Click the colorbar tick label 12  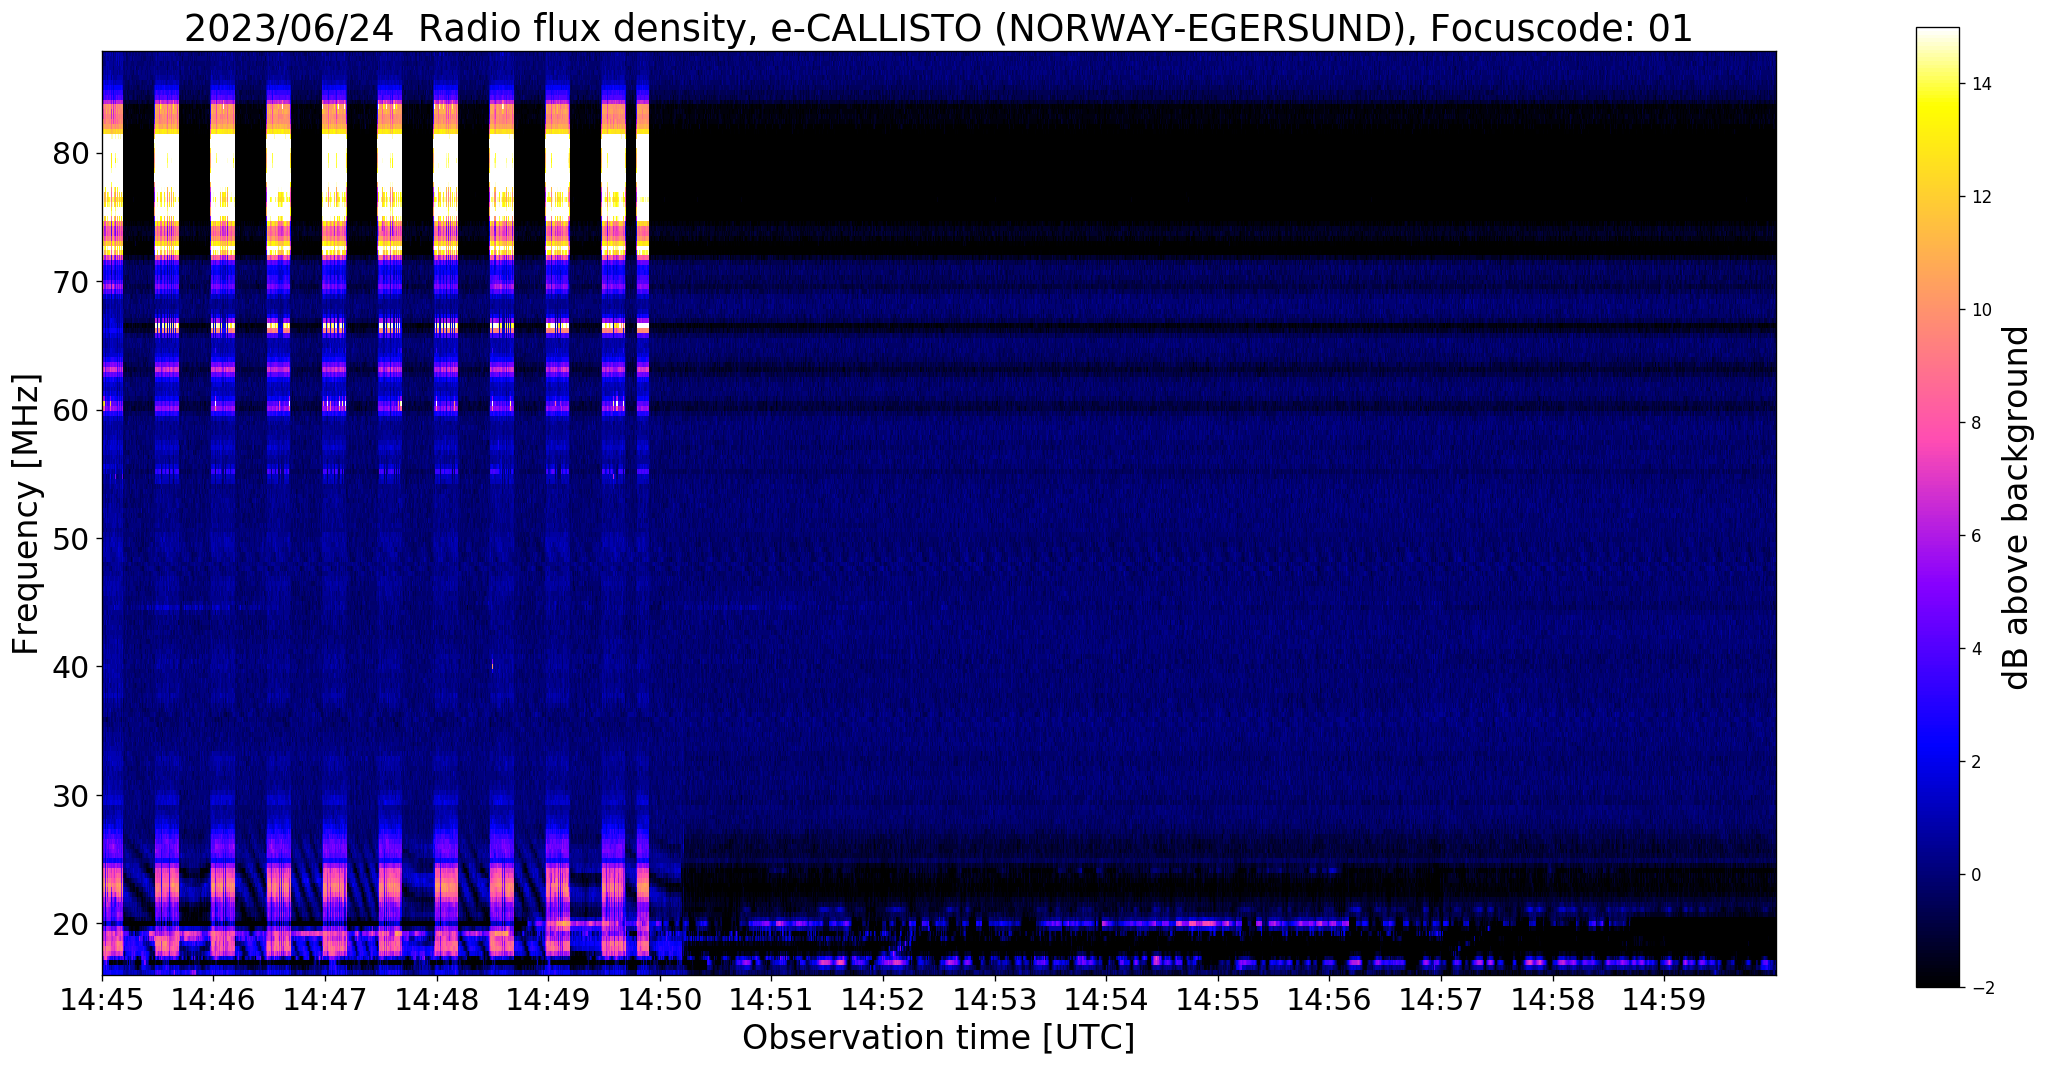1980,197
